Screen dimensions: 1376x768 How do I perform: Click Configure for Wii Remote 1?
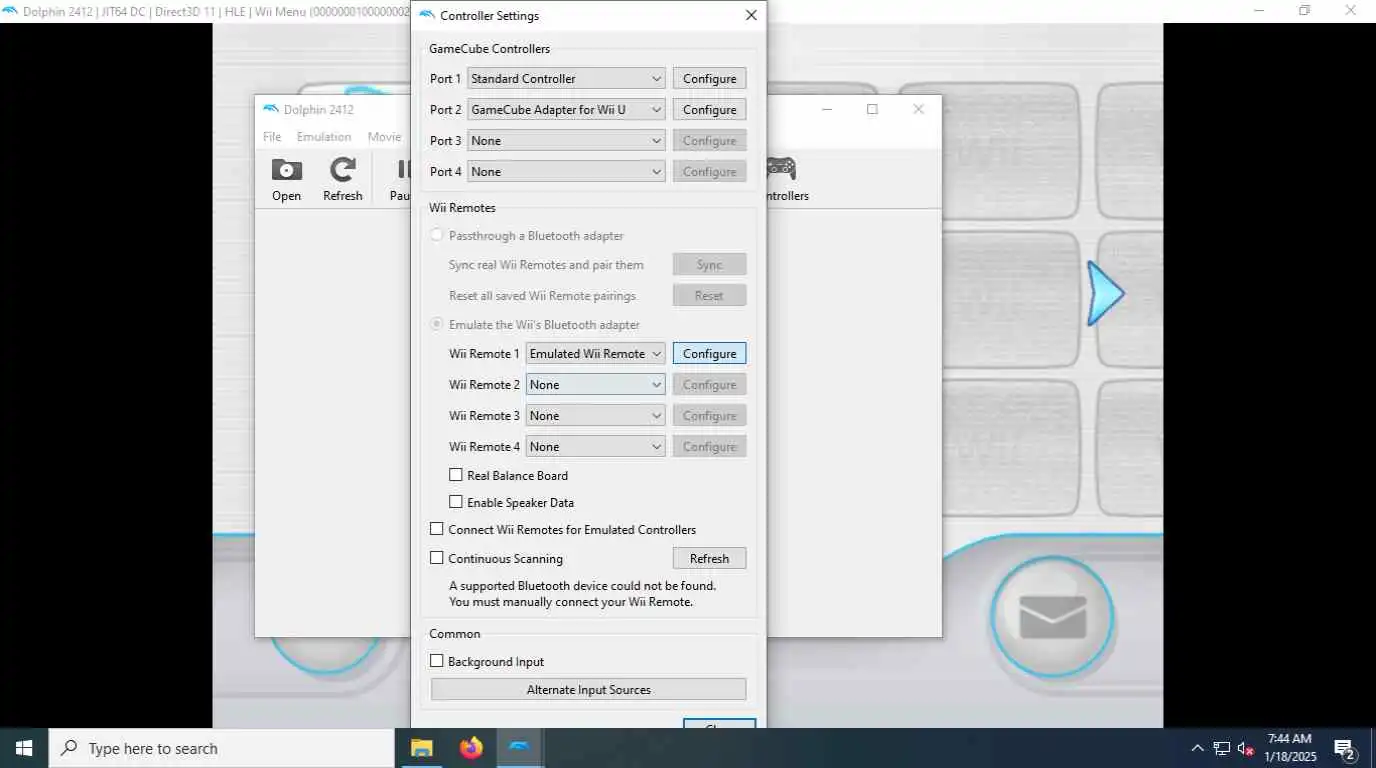709,353
